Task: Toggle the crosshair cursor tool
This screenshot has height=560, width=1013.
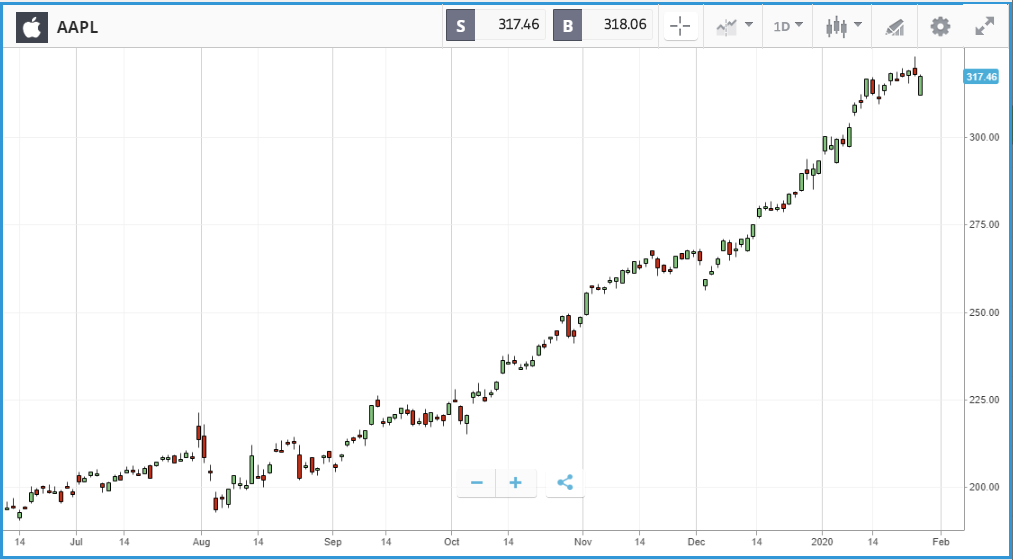Action: pos(680,27)
